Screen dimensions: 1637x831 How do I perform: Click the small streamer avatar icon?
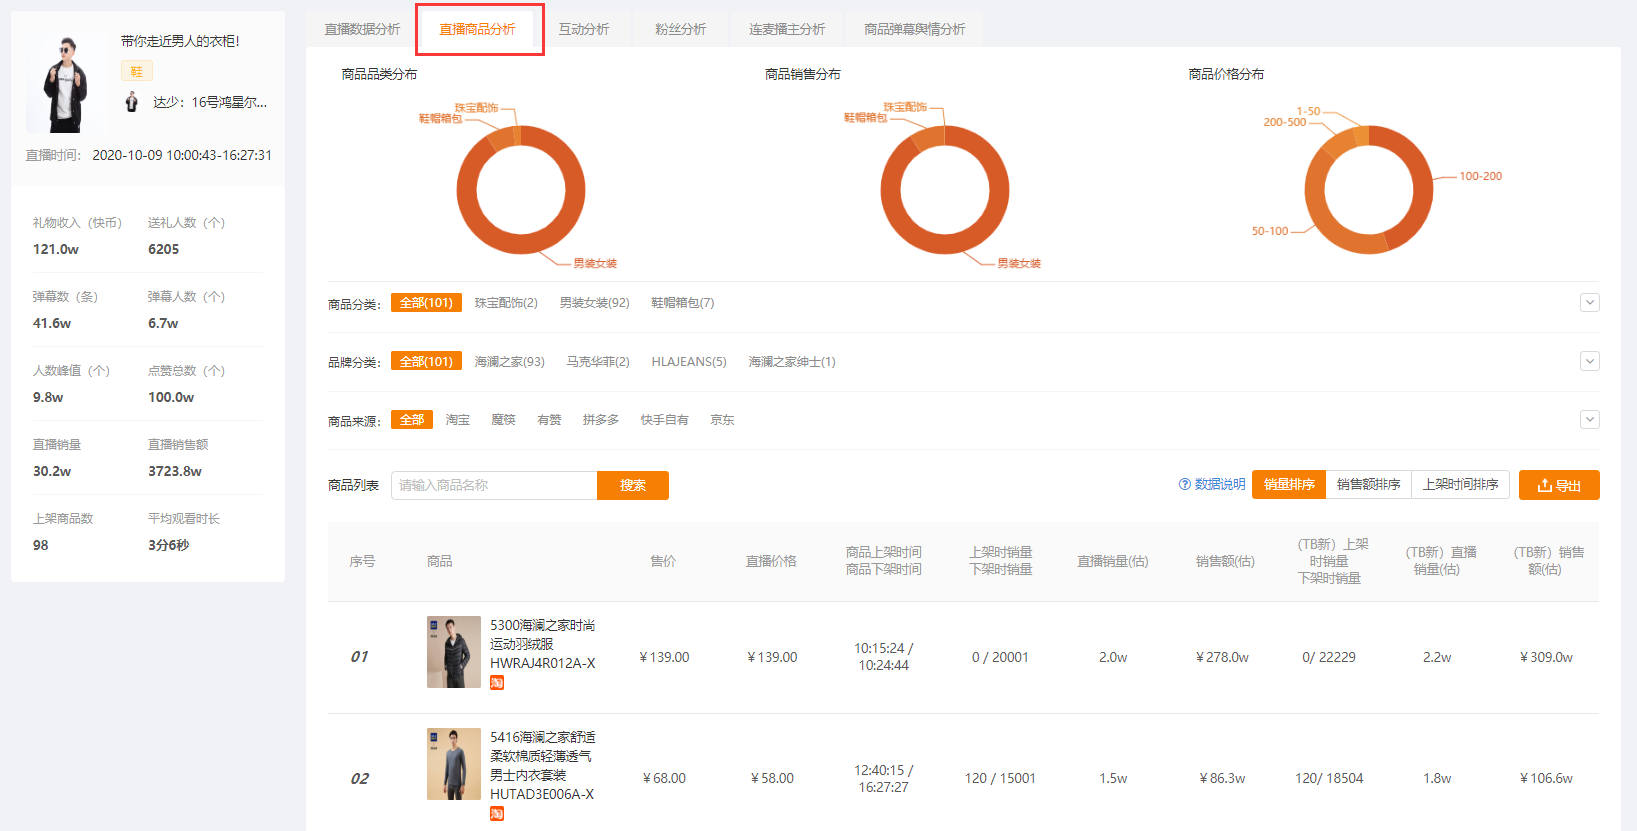click(131, 102)
